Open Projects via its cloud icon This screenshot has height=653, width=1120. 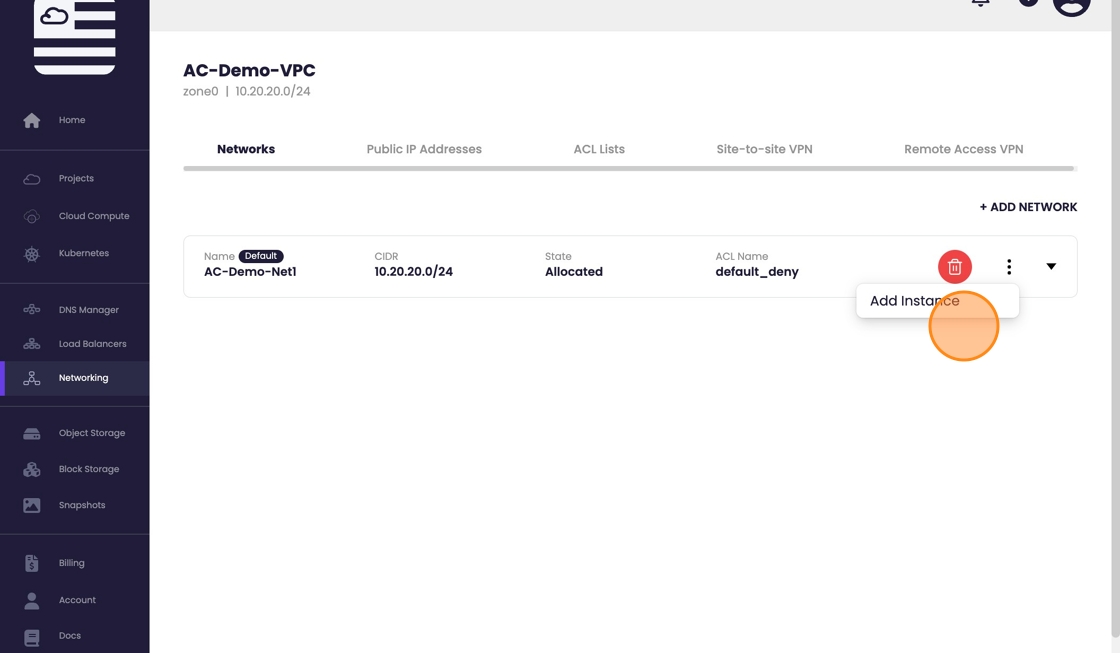(32, 179)
